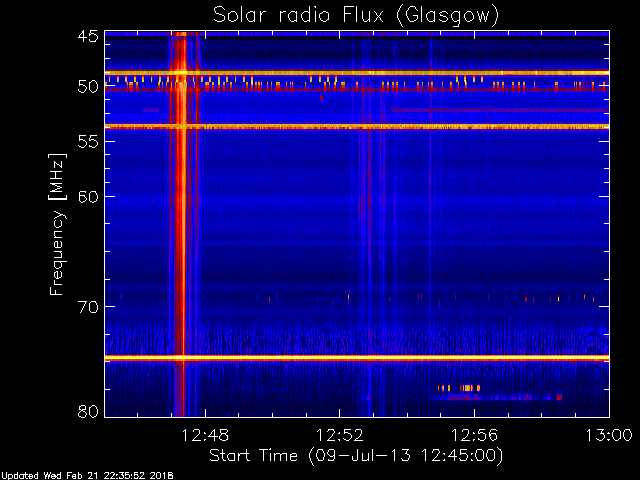This screenshot has height=480, width=640.
Task: Click the "45" frequency tick label
Action: [88, 36]
